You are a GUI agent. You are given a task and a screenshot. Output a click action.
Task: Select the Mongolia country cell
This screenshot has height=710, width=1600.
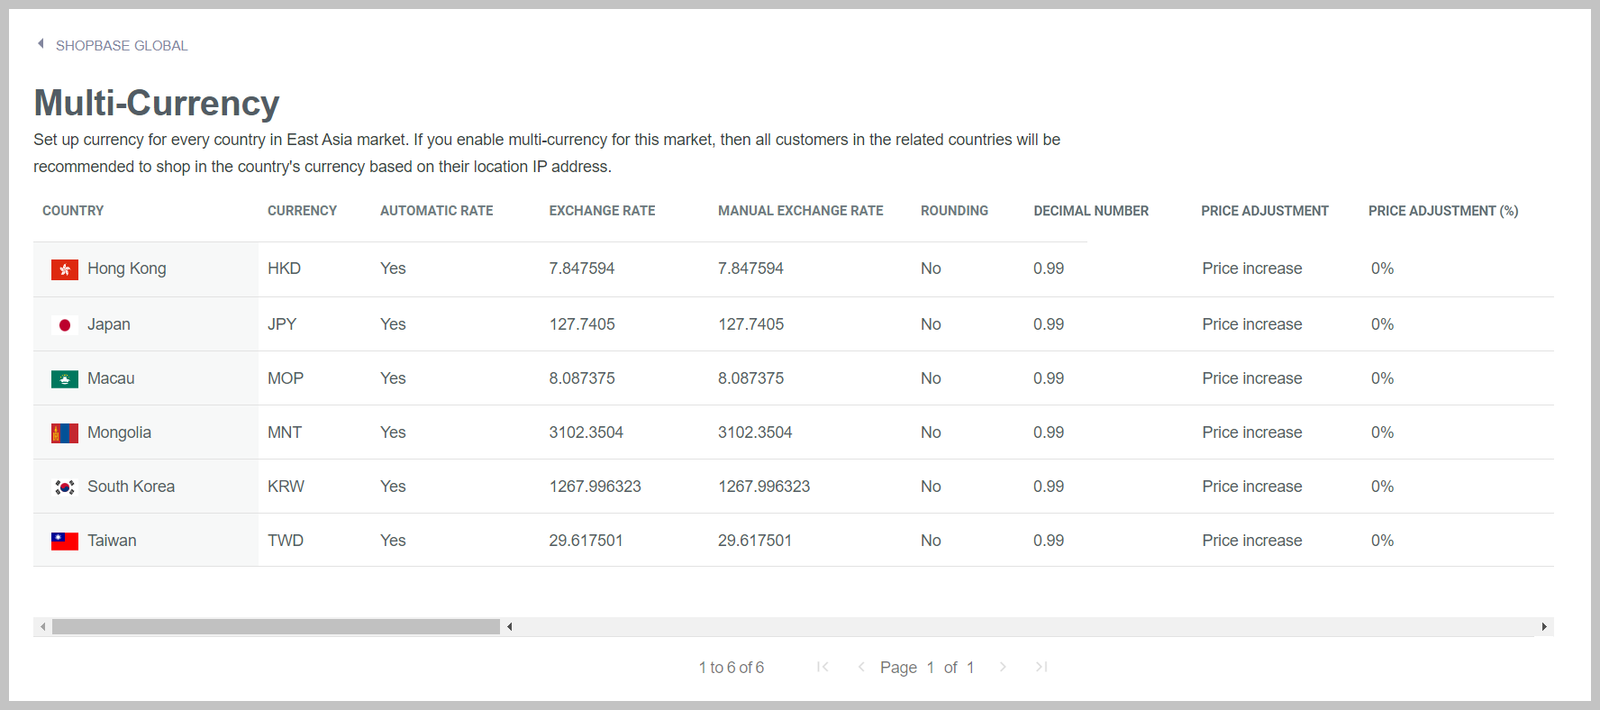coord(146,432)
